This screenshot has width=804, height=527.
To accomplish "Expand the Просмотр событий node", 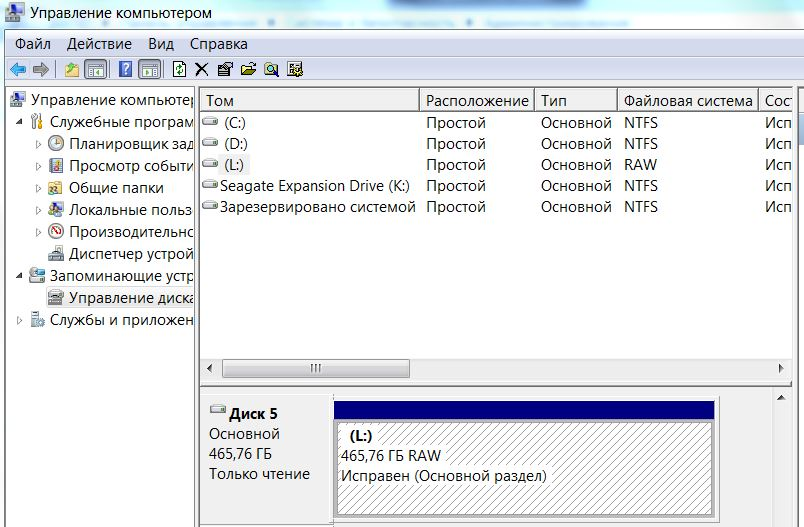I will pos(38,166).
